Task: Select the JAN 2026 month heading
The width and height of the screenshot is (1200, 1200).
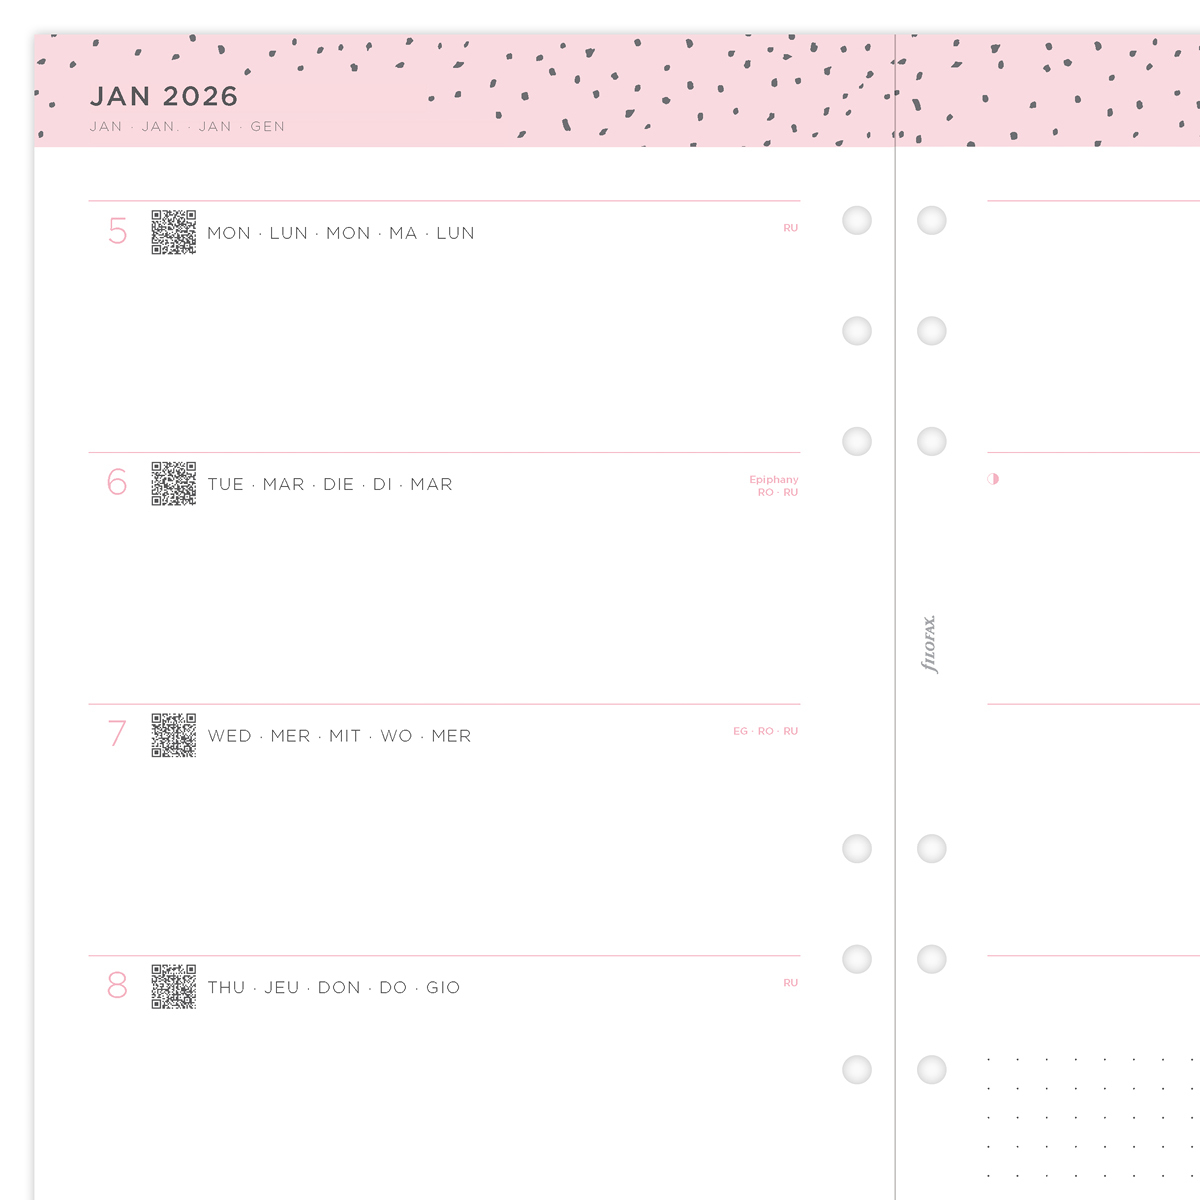Action: [164, 97]
